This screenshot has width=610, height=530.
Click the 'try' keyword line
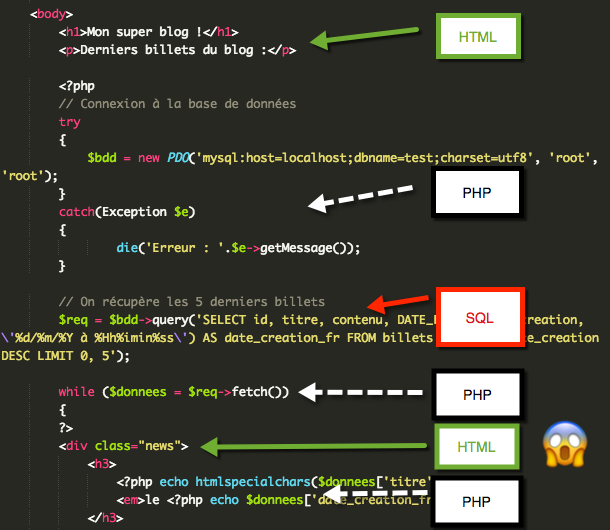pos(70,122)
